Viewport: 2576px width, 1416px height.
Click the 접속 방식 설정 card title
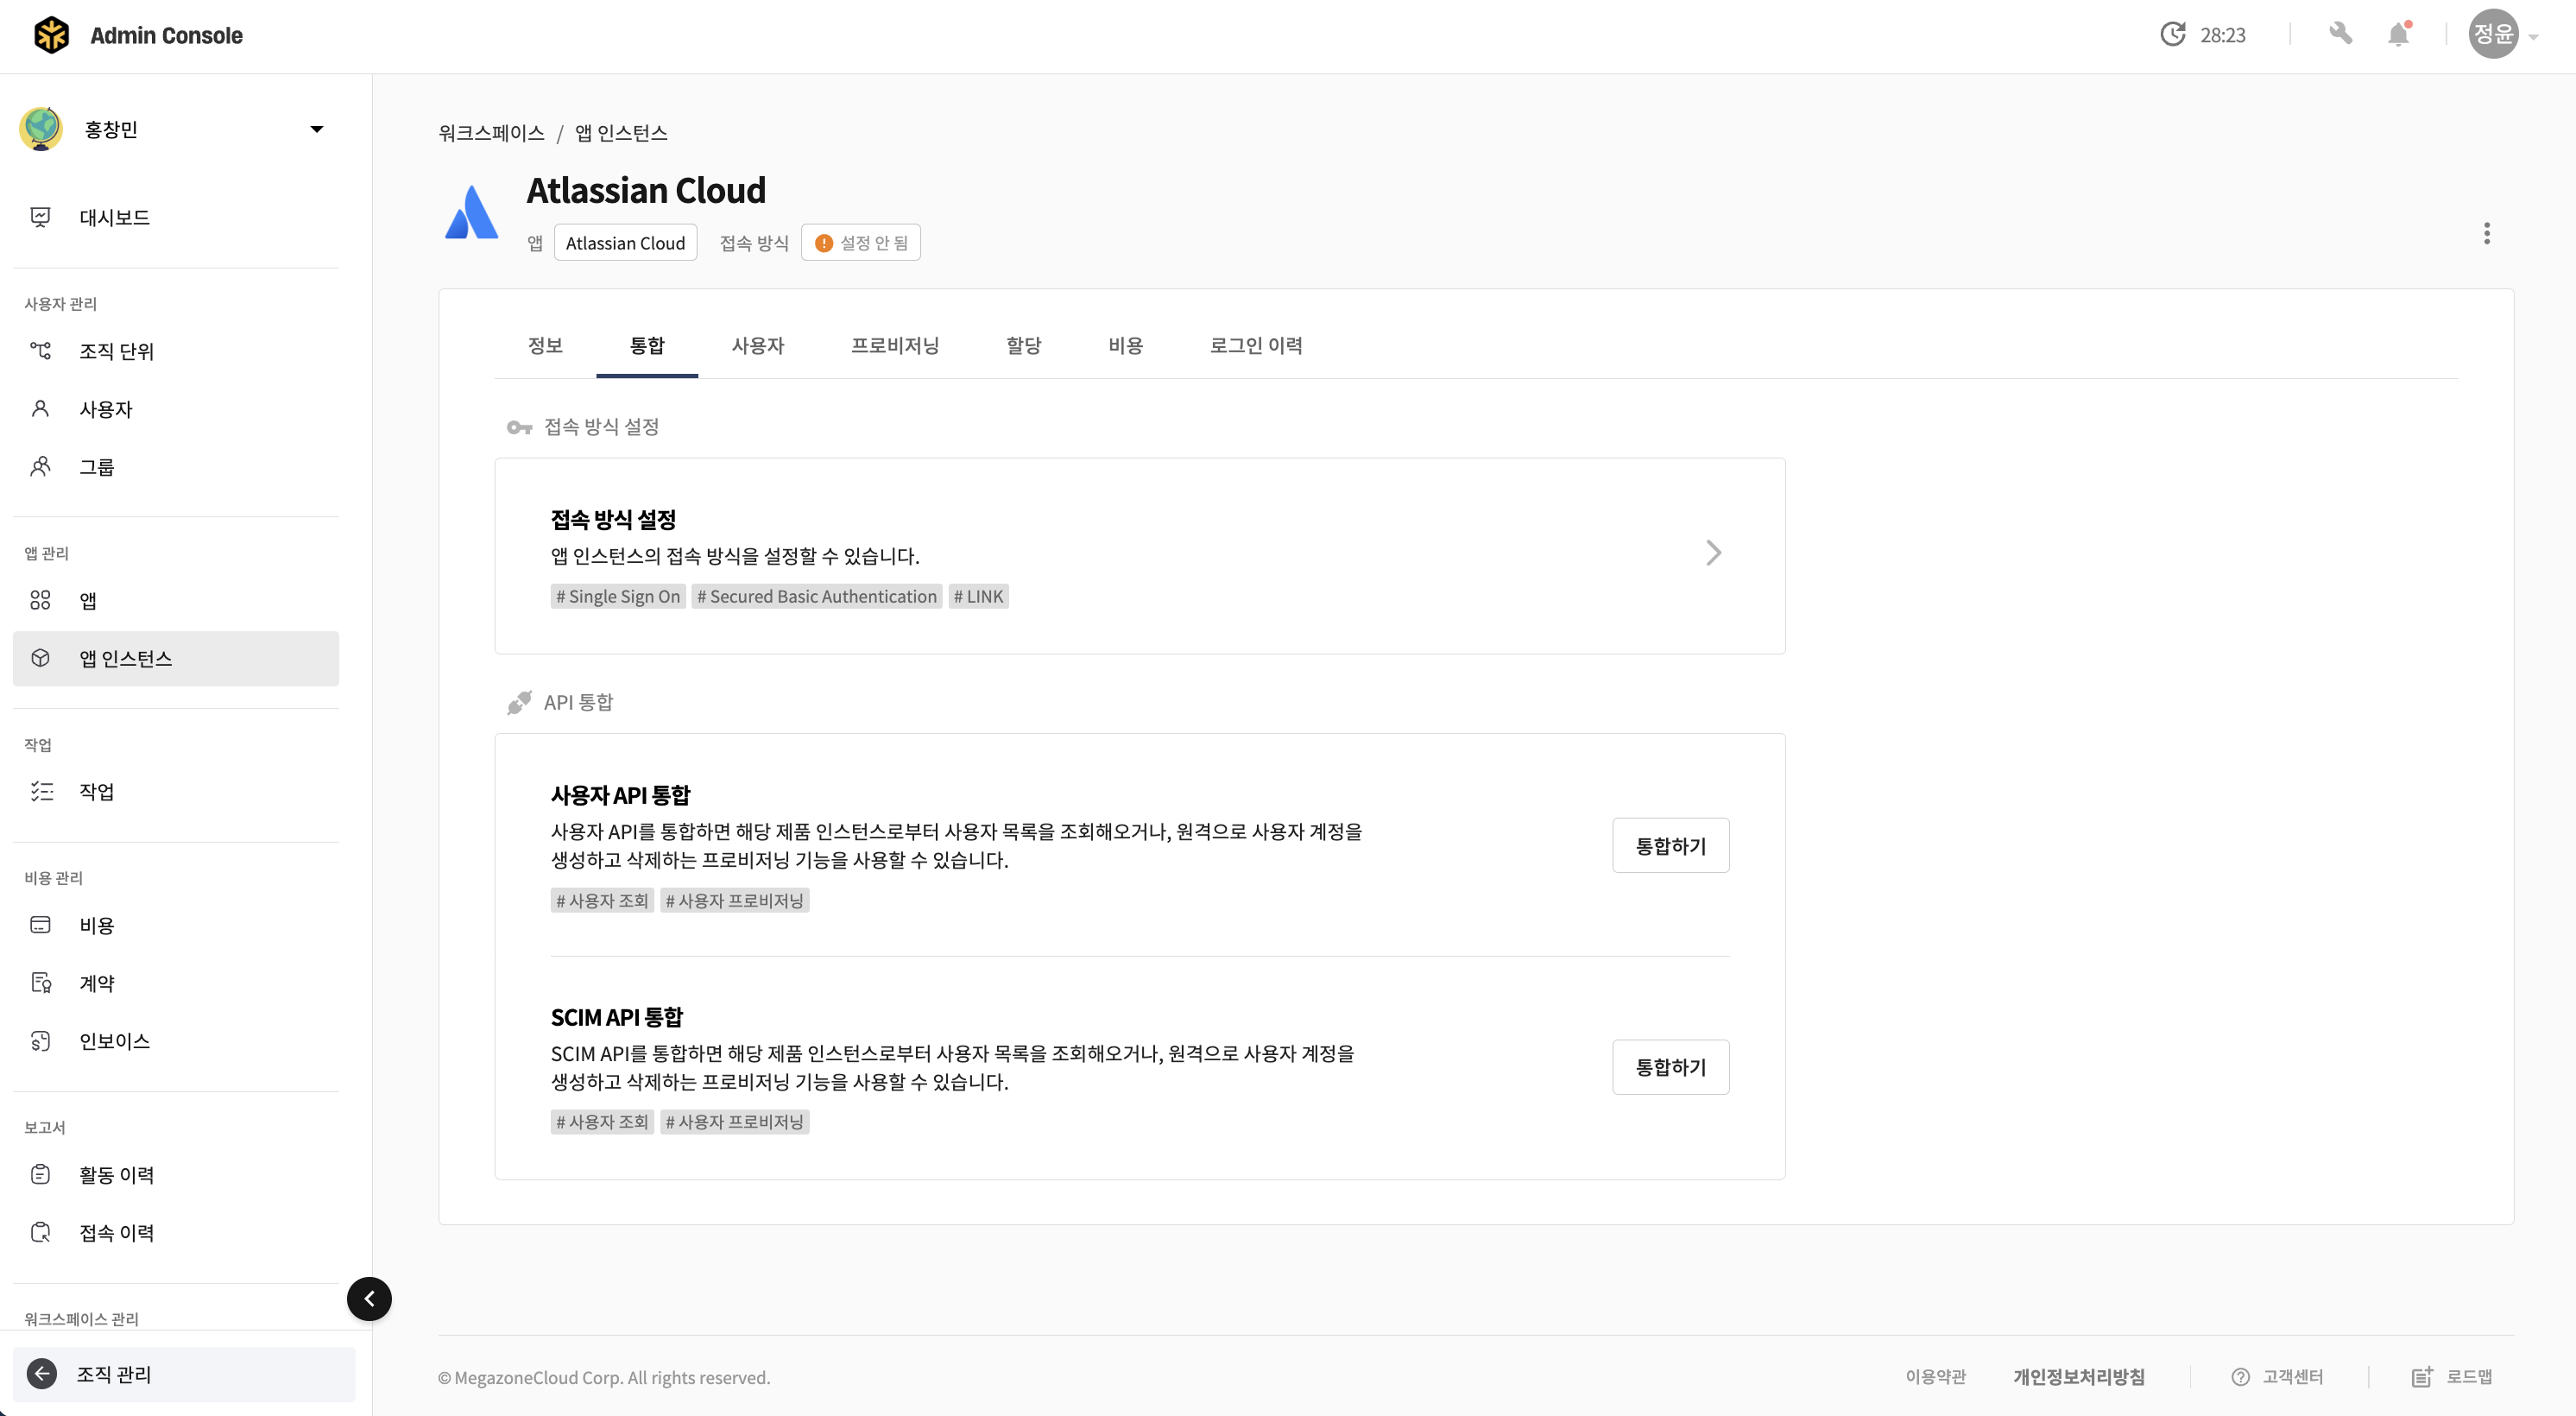click(x=613, y=520)
